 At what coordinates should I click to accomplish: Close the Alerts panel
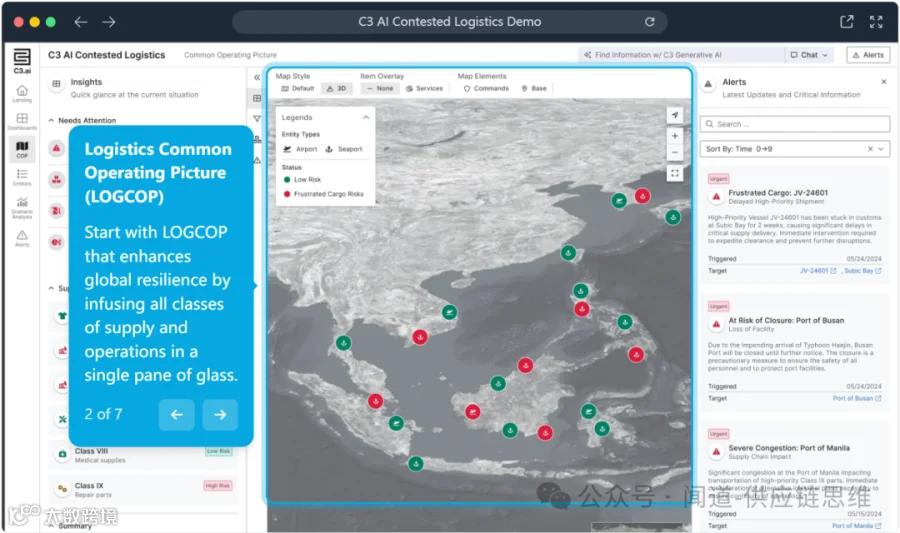[x=884, y=82]
